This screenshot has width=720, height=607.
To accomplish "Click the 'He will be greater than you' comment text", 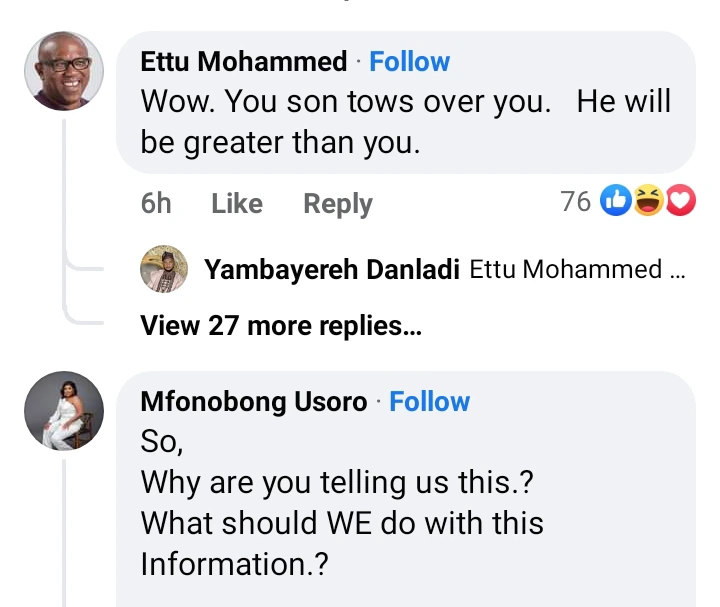I will pos(405,122).
